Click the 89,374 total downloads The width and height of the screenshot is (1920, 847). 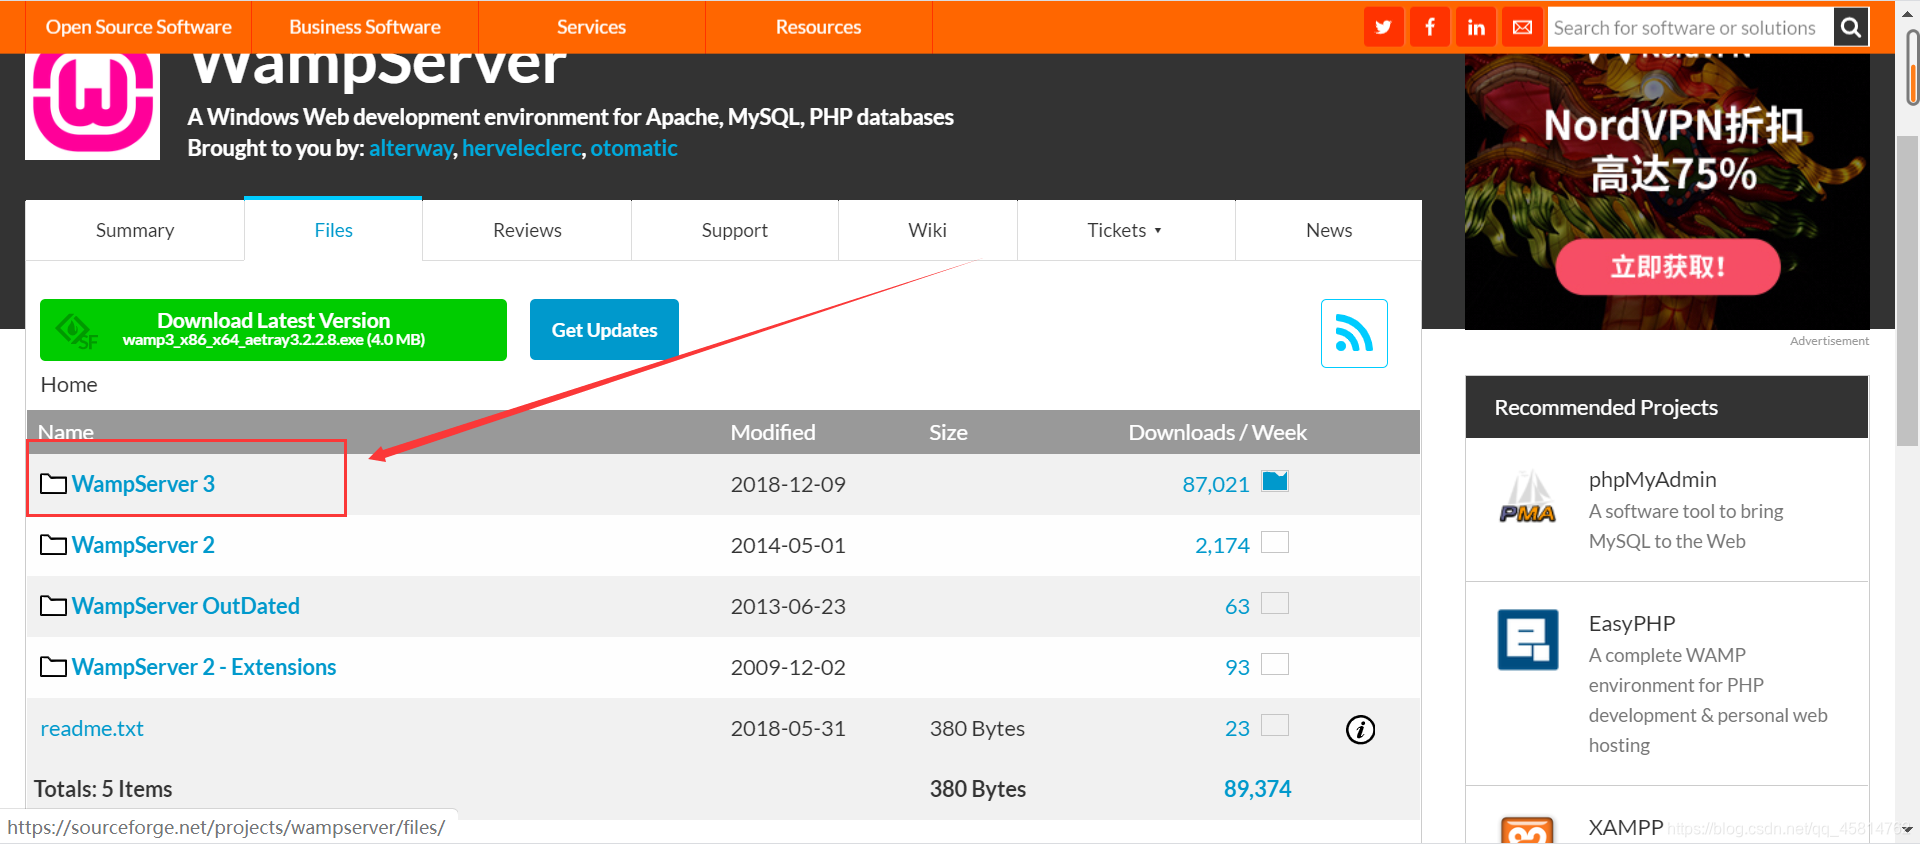(1257, 789)
